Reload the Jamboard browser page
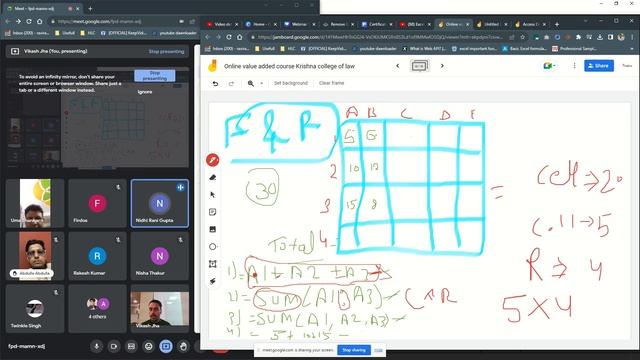The image size is (640, 360). [x=229, y=37]
